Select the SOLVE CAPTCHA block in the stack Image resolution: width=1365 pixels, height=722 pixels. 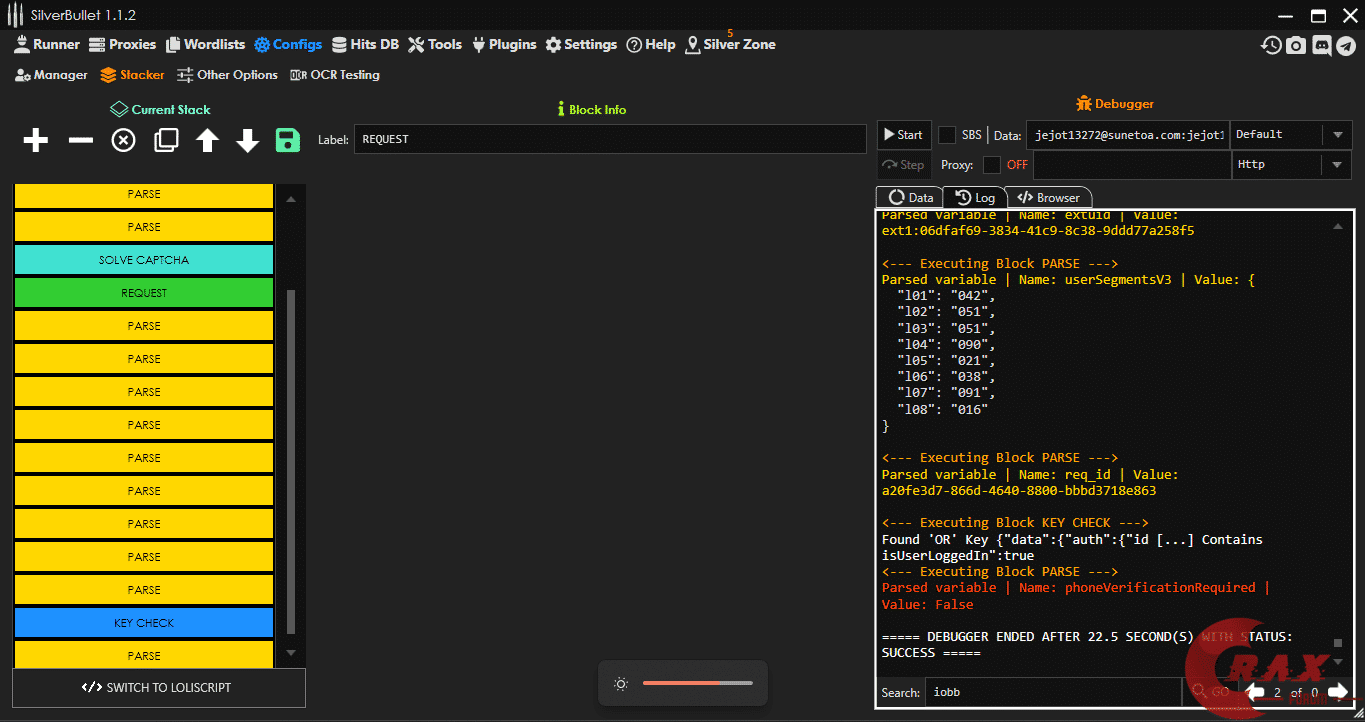(144, 260)
